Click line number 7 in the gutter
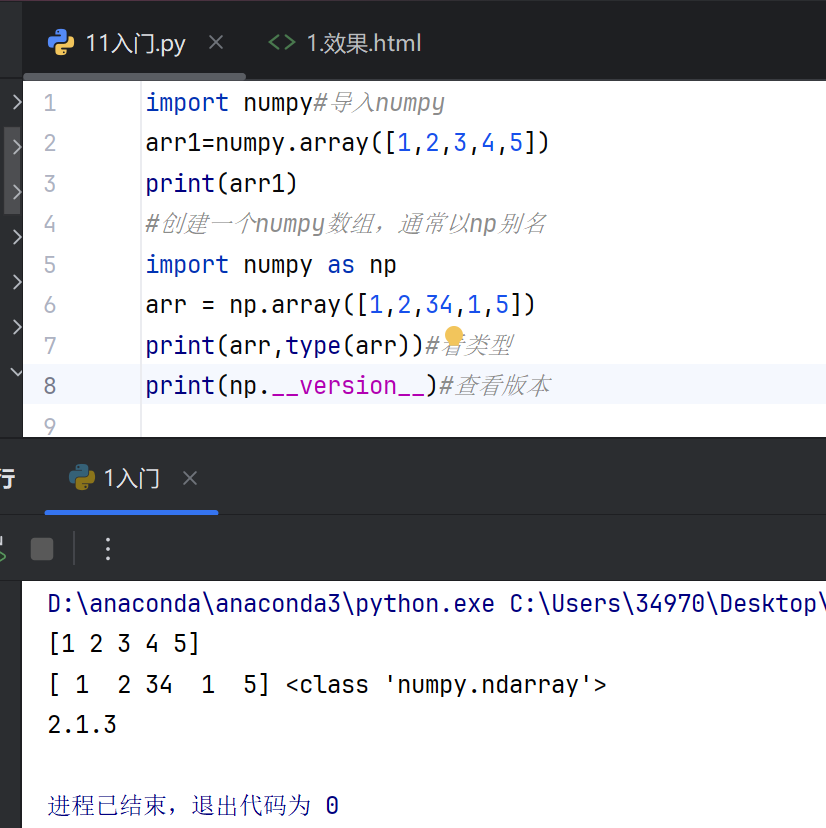The image size is (826, 828). (x=50, y=346)
